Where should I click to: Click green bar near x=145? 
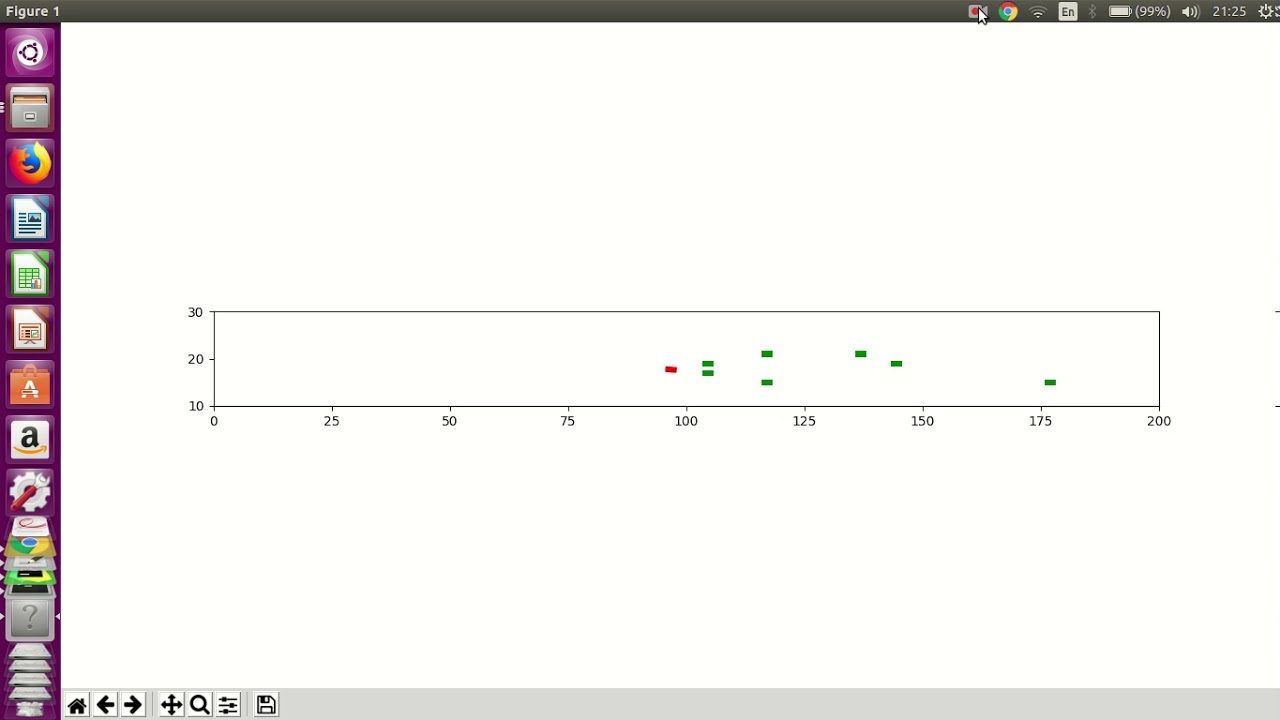[896, 364]
